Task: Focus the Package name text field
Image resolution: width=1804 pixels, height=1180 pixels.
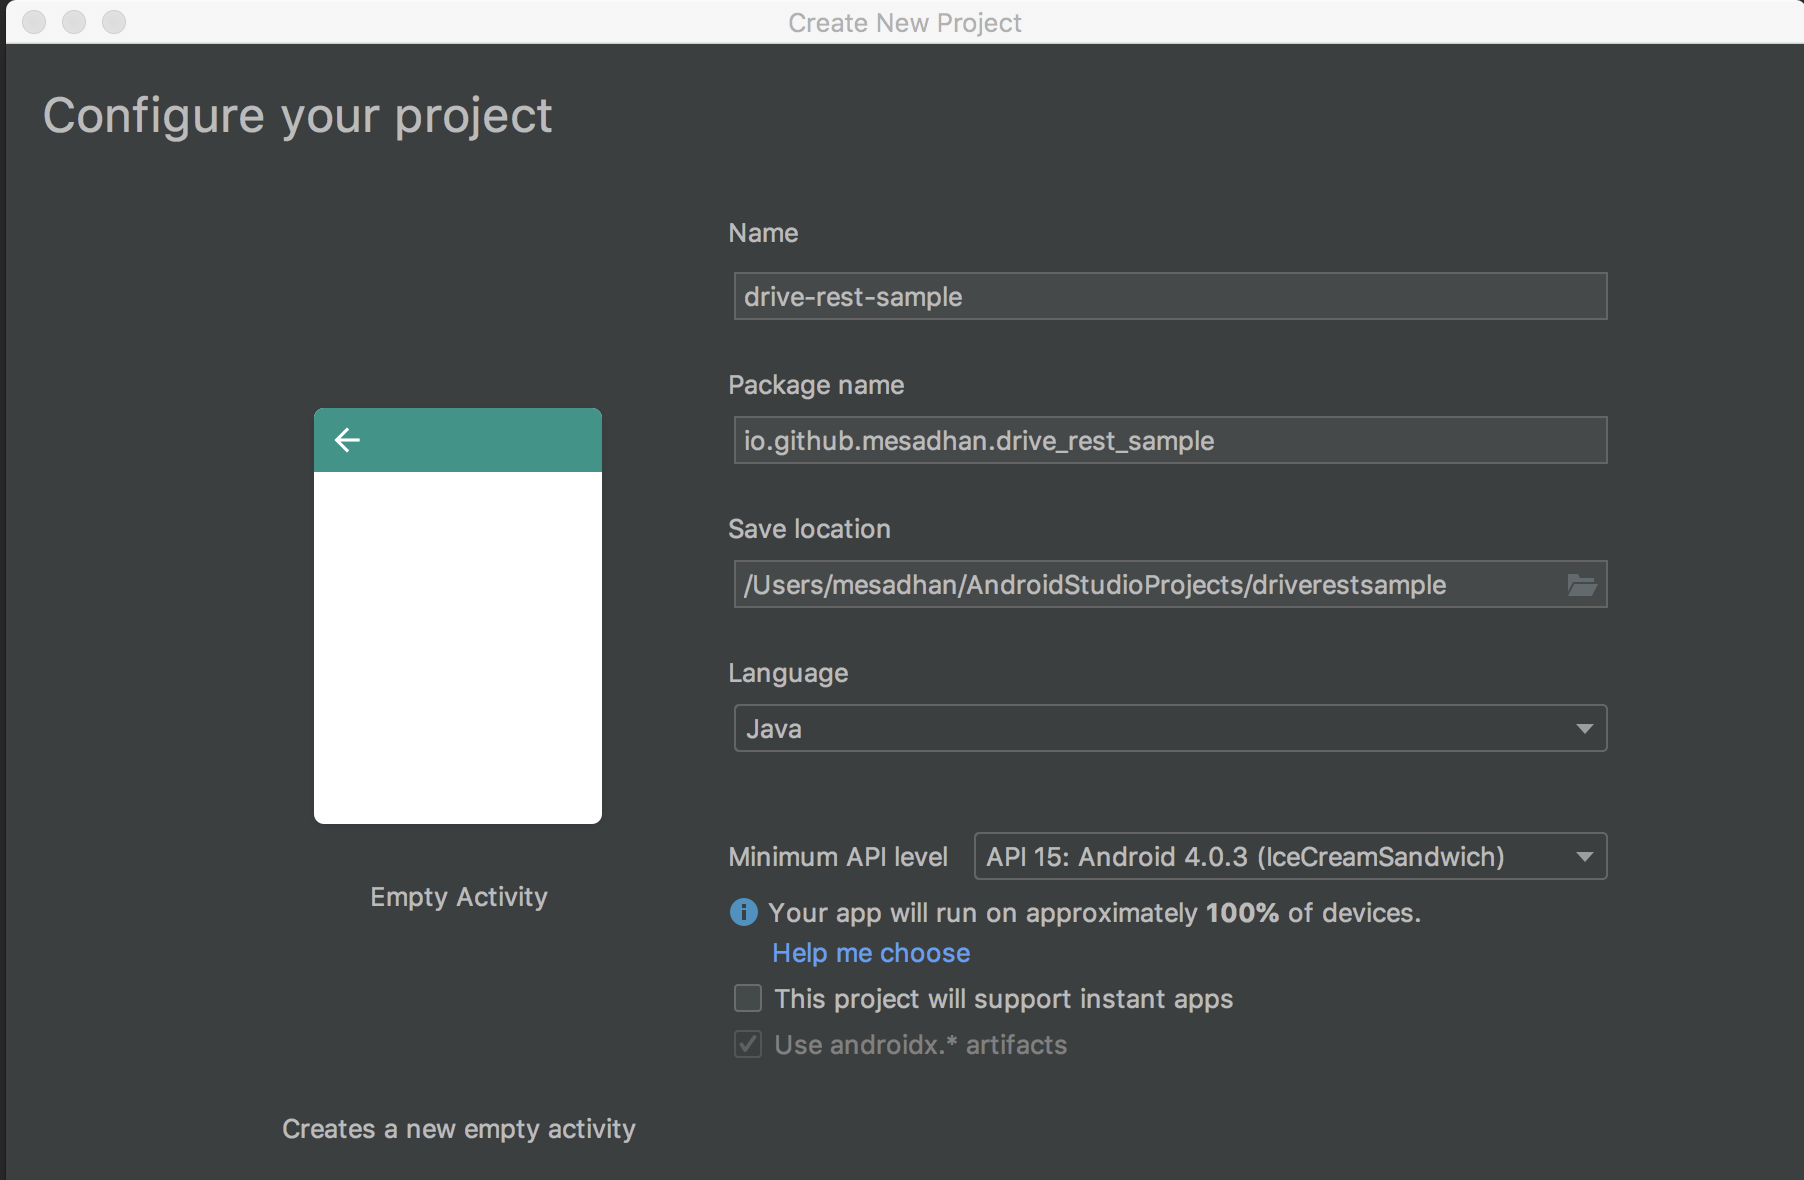Action: point(1170,440)
